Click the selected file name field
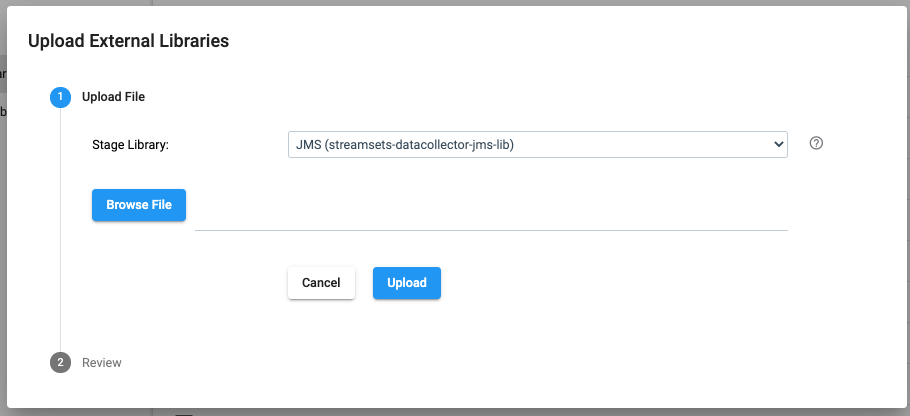The image size is (910, 416). click(491, 216)
